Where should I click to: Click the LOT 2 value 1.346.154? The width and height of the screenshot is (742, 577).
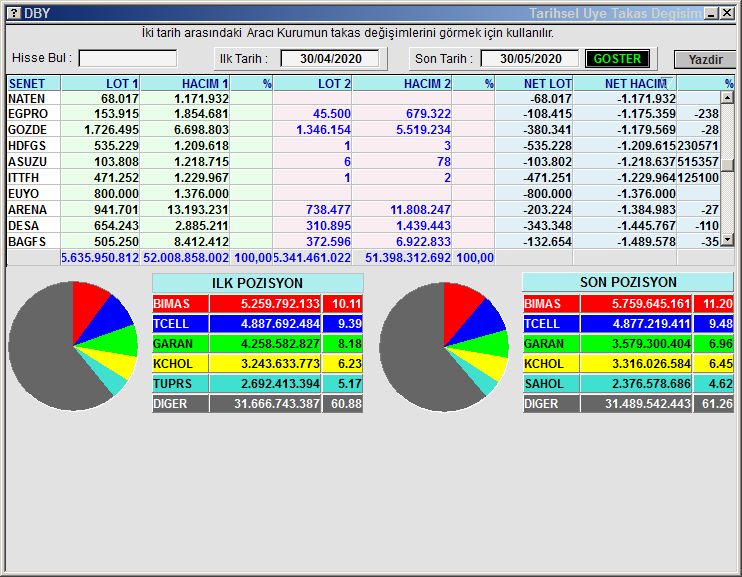[x=323, y=130]
